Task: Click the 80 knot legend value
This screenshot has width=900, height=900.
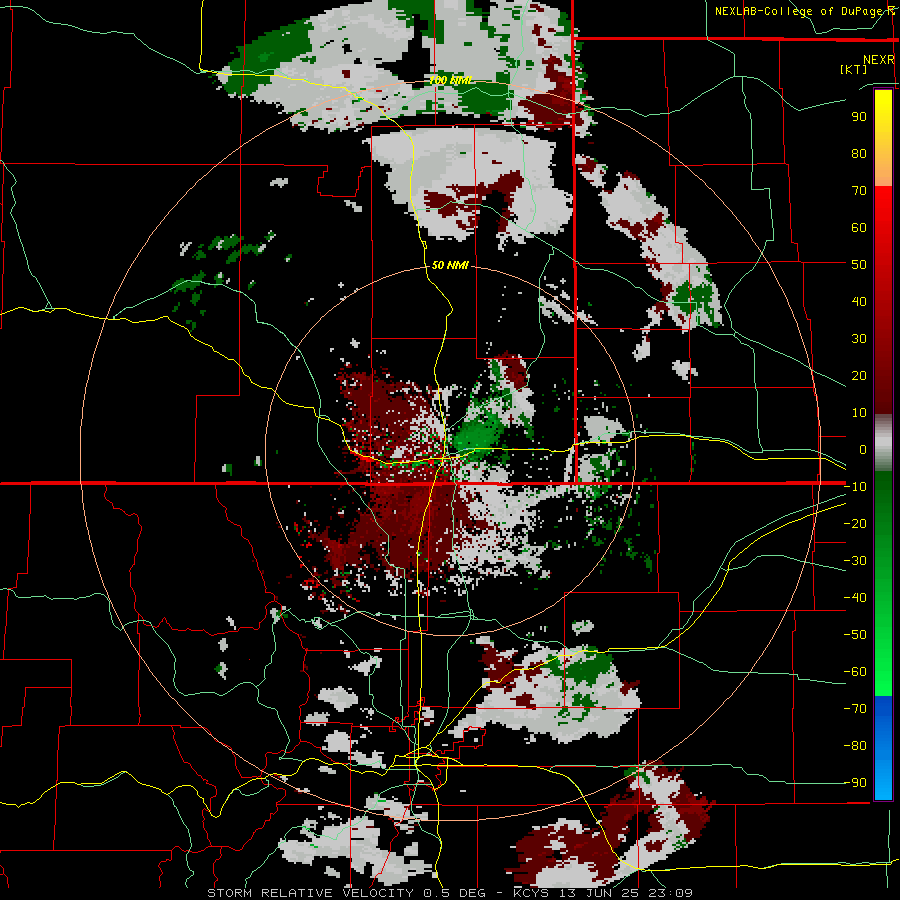Action: (x=859, y=153)
